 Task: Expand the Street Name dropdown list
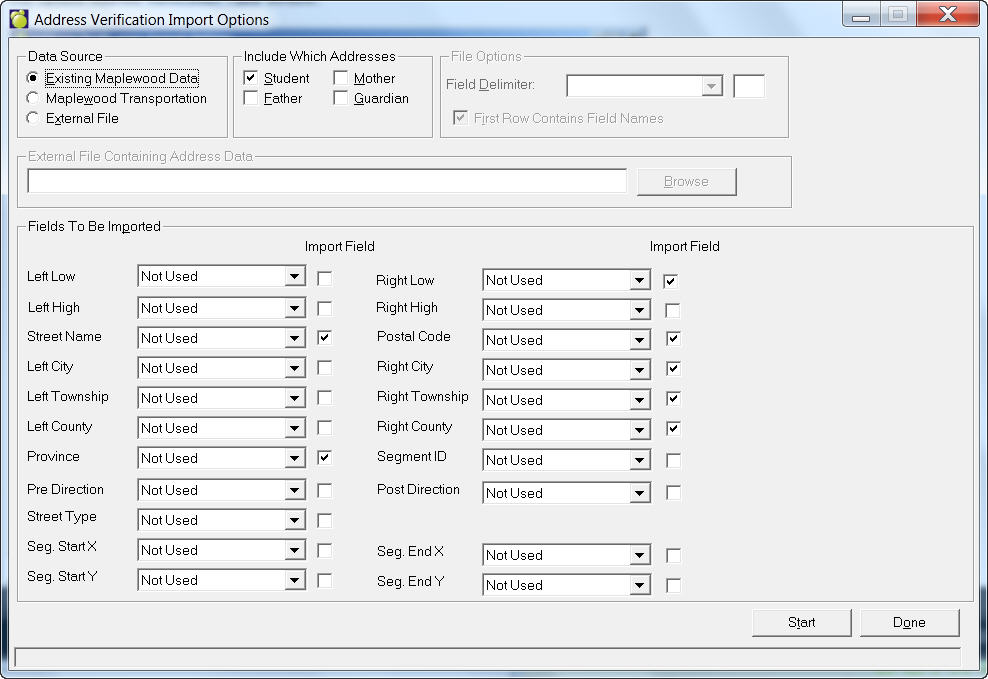(294, 338)
